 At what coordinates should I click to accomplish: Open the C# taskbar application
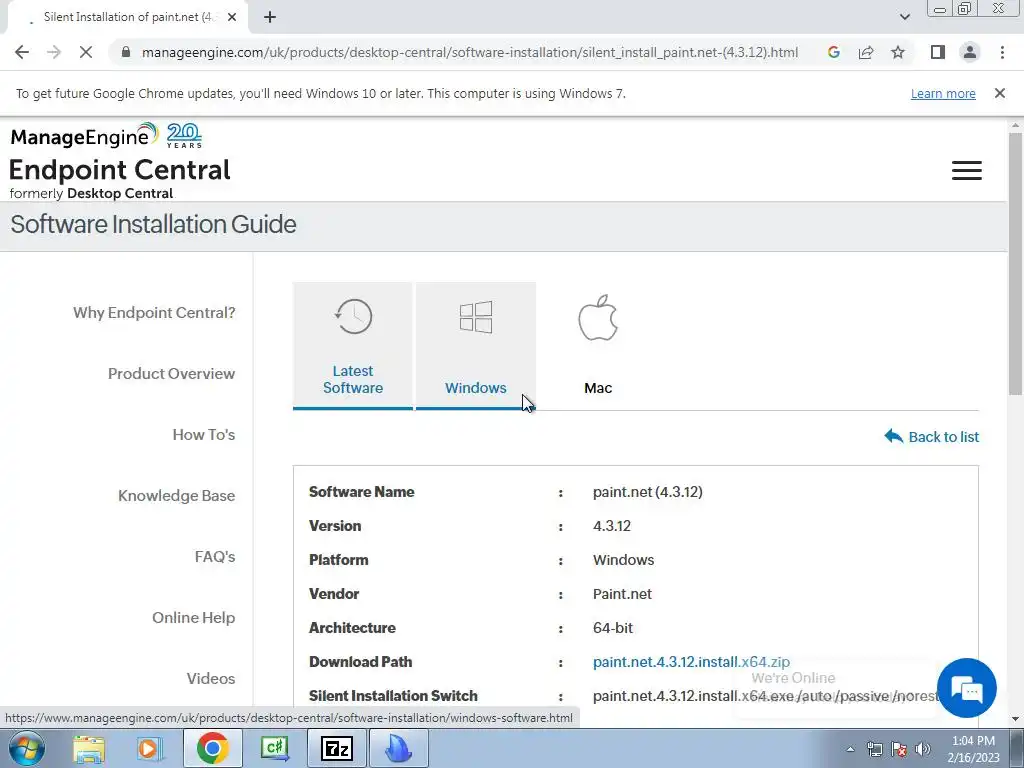(x=274, y=748)
